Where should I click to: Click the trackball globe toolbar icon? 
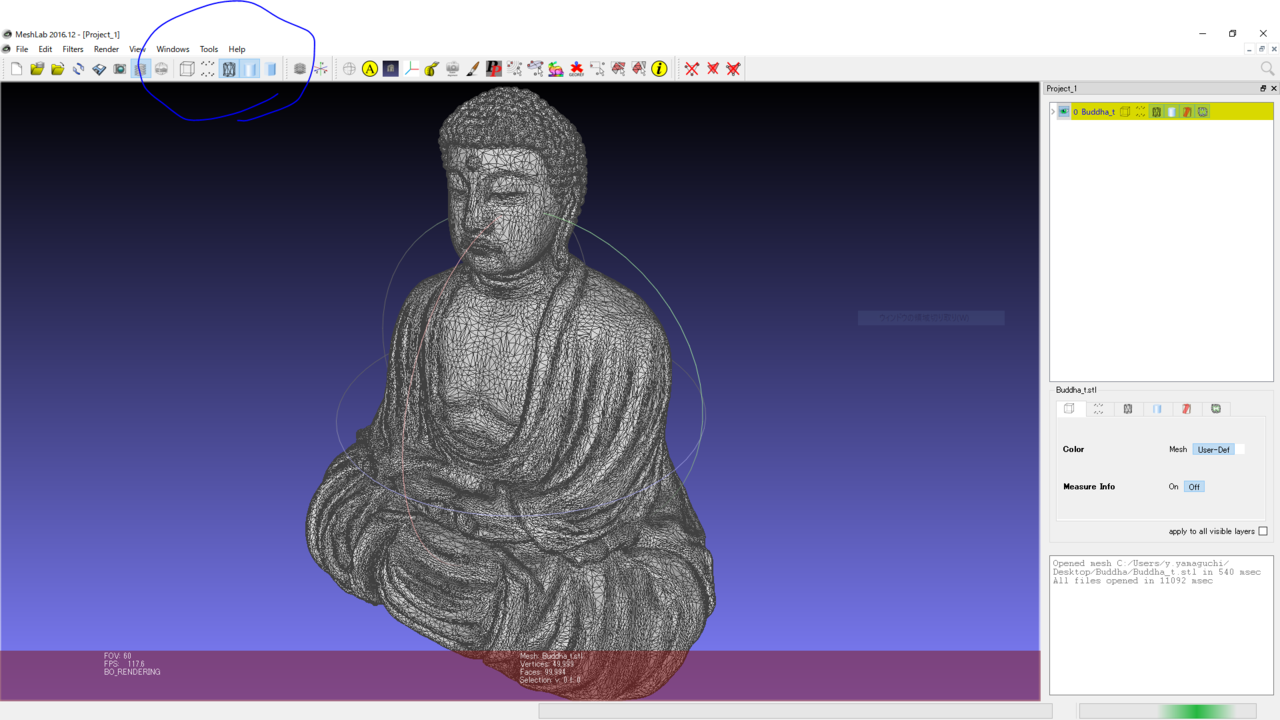pyautogui.click(x=349, y=69)
